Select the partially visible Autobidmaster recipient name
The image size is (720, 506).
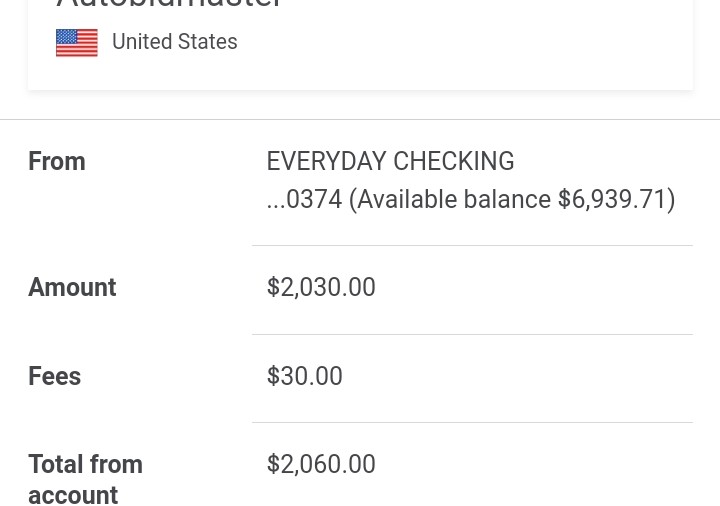[x=169, y=5]
